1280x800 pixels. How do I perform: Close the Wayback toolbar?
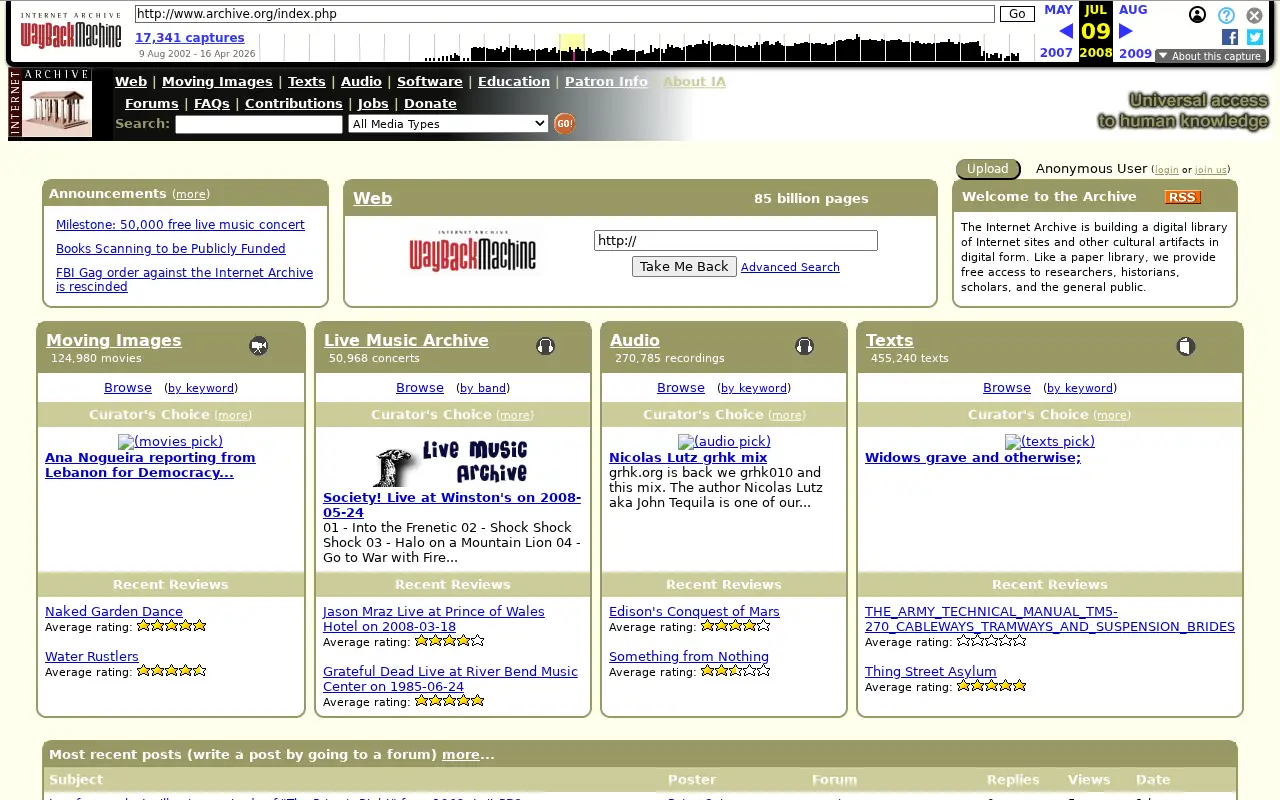click(1254, 15)
